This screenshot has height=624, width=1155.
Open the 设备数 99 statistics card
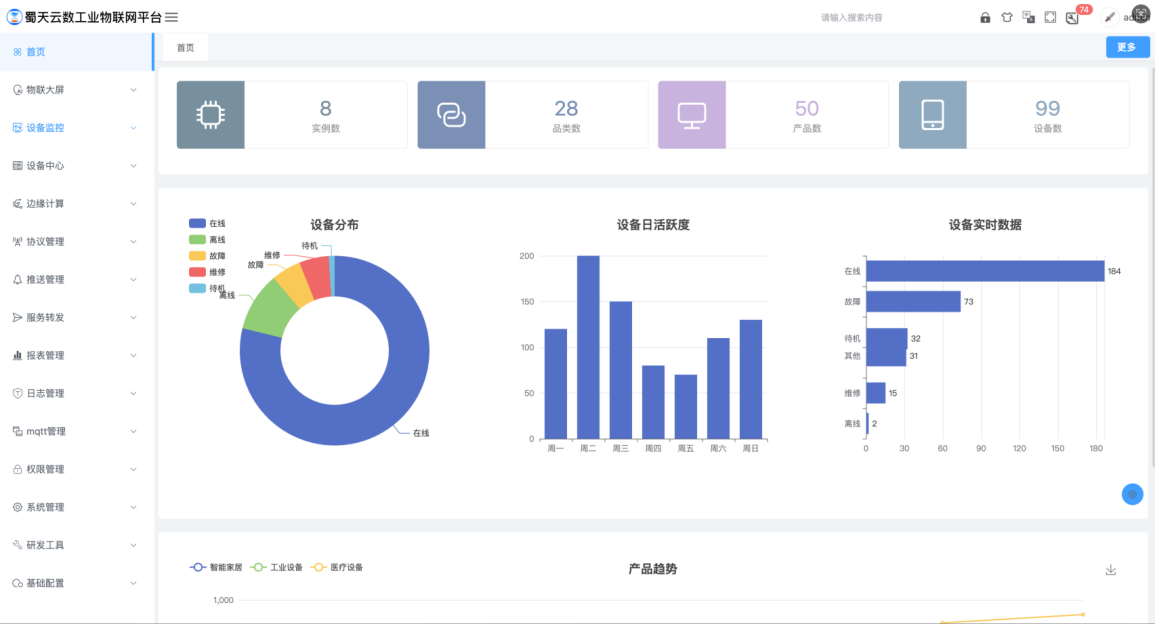click(x=1013, y=115)
